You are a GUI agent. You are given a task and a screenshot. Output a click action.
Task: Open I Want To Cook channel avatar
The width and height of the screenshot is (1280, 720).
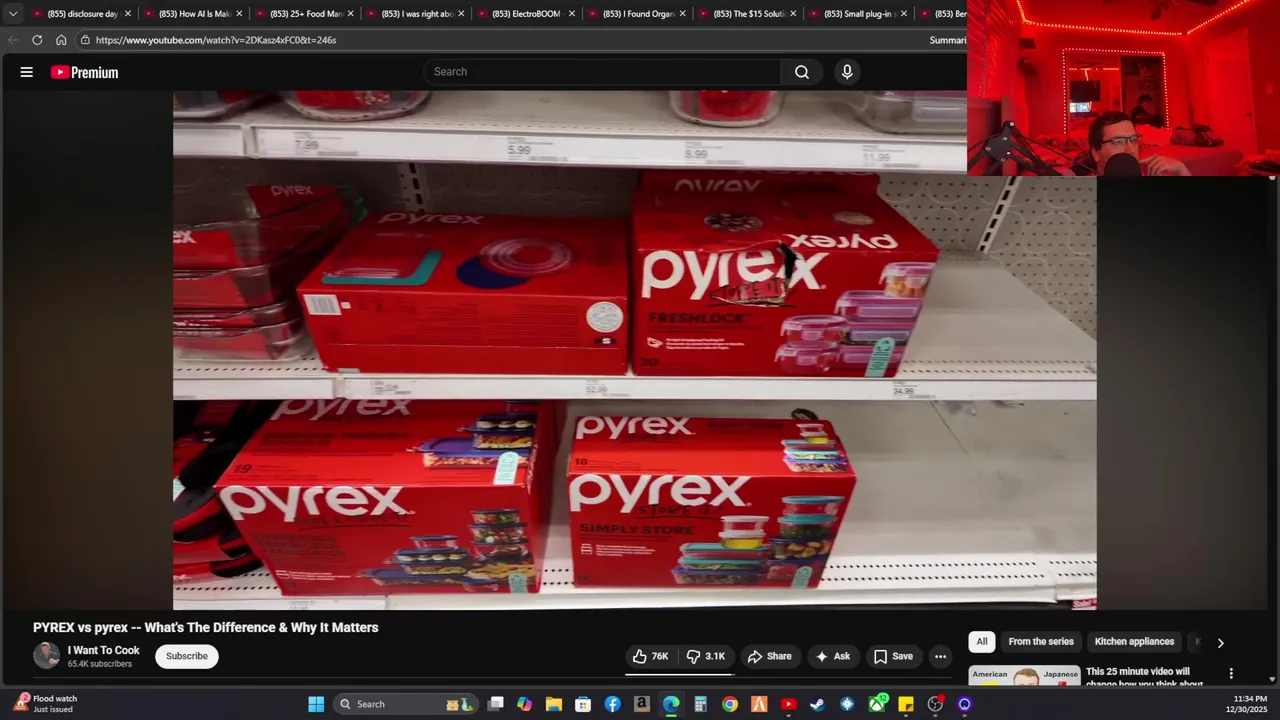coord(46,656)
